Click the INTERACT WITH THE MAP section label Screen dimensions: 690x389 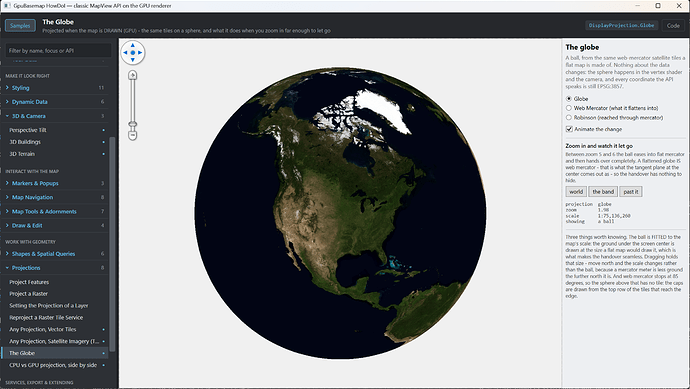(x=32, y=171)
